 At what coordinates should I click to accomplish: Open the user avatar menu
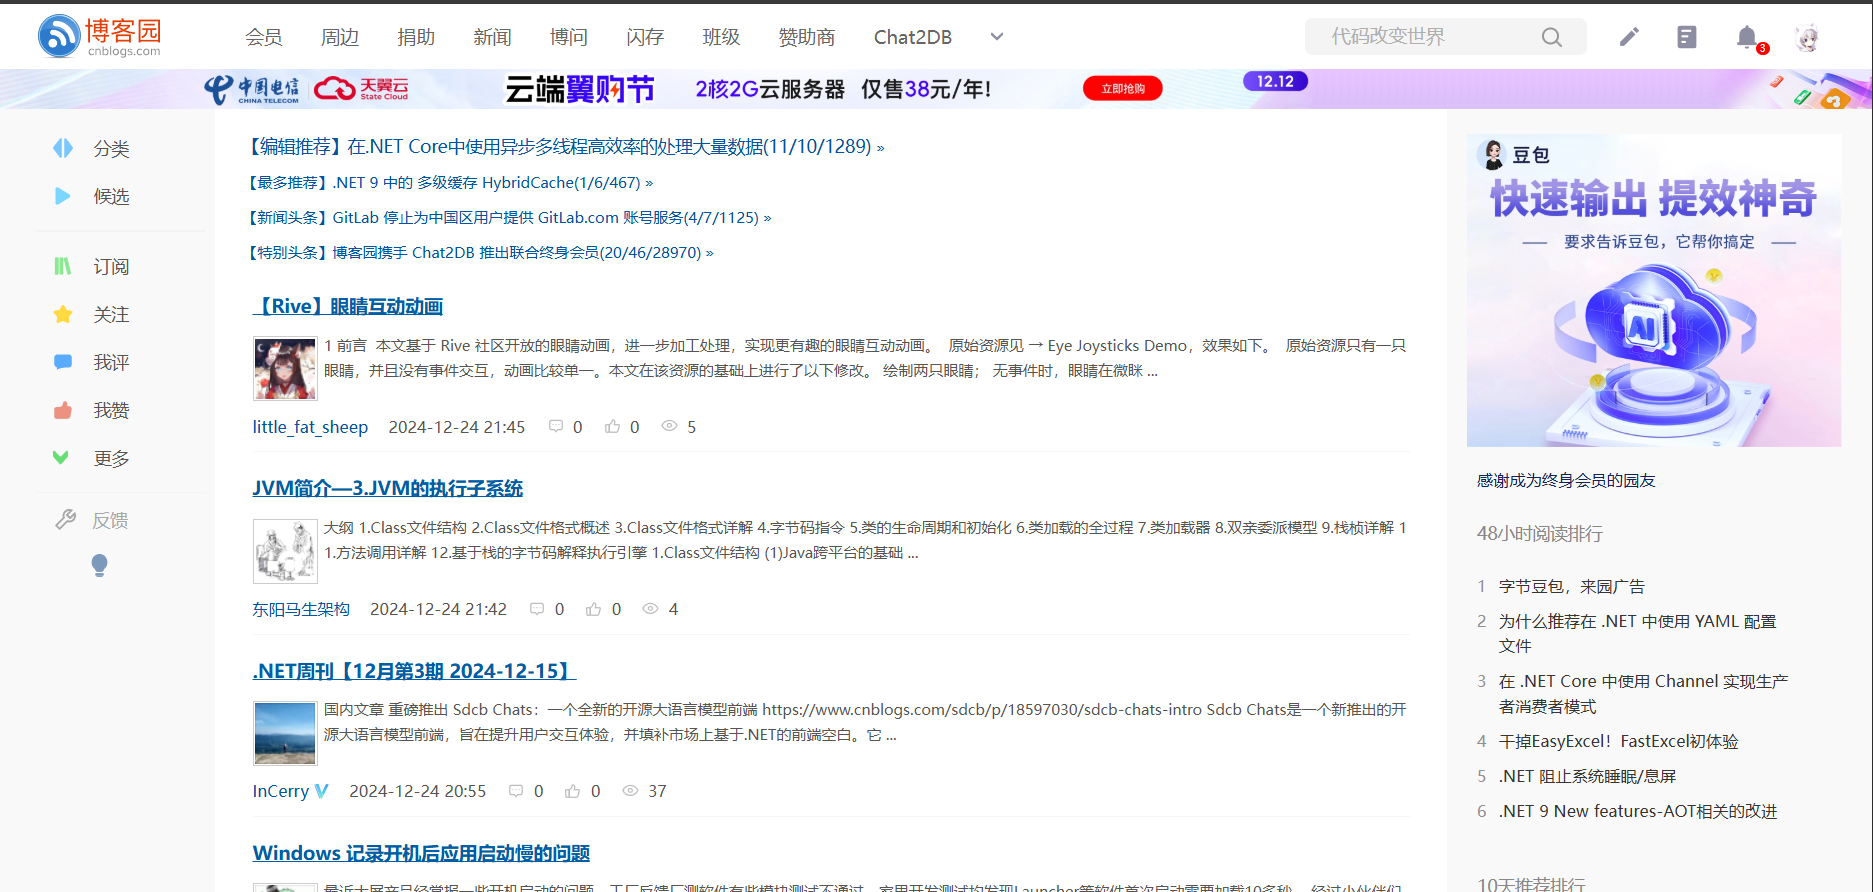tap(1807, 38)
